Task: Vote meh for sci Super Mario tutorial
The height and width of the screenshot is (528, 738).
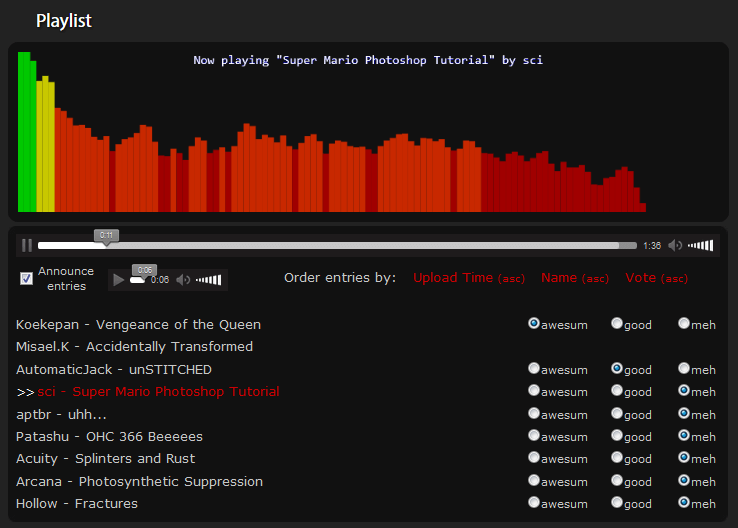Action: (684, 390)
